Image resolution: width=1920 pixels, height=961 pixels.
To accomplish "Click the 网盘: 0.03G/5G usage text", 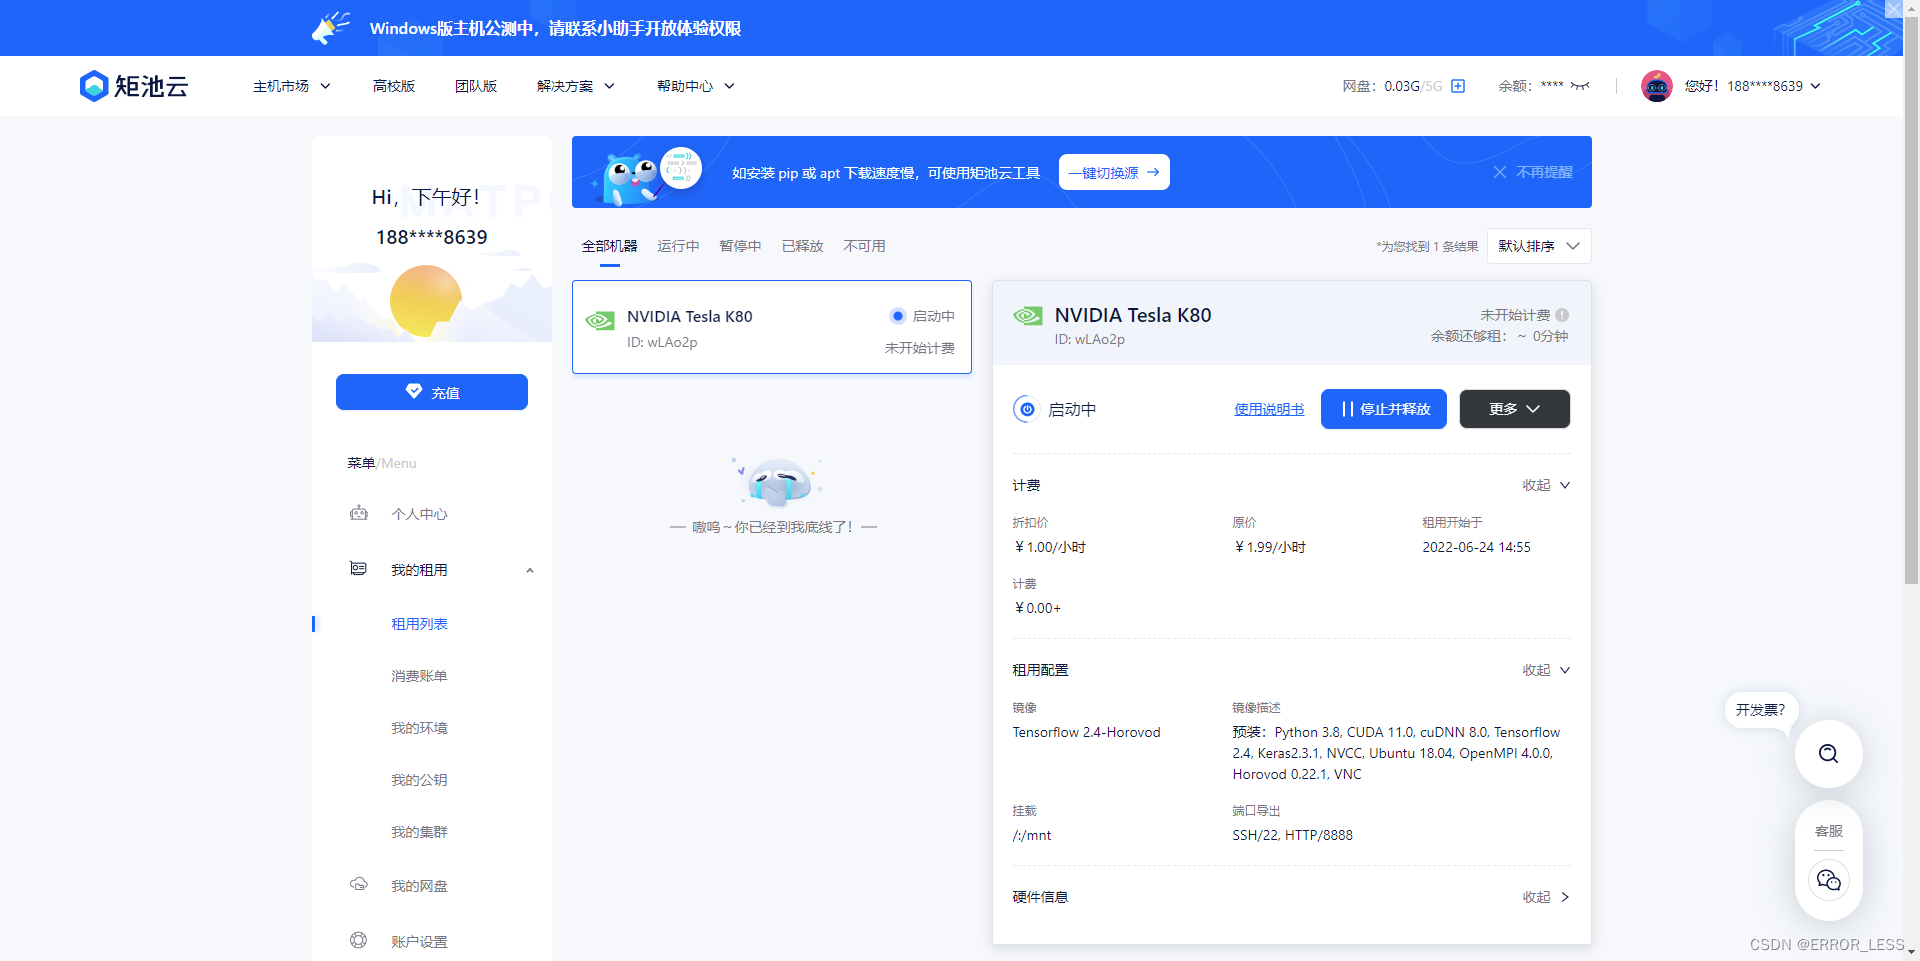I will tap(1392, 86).
